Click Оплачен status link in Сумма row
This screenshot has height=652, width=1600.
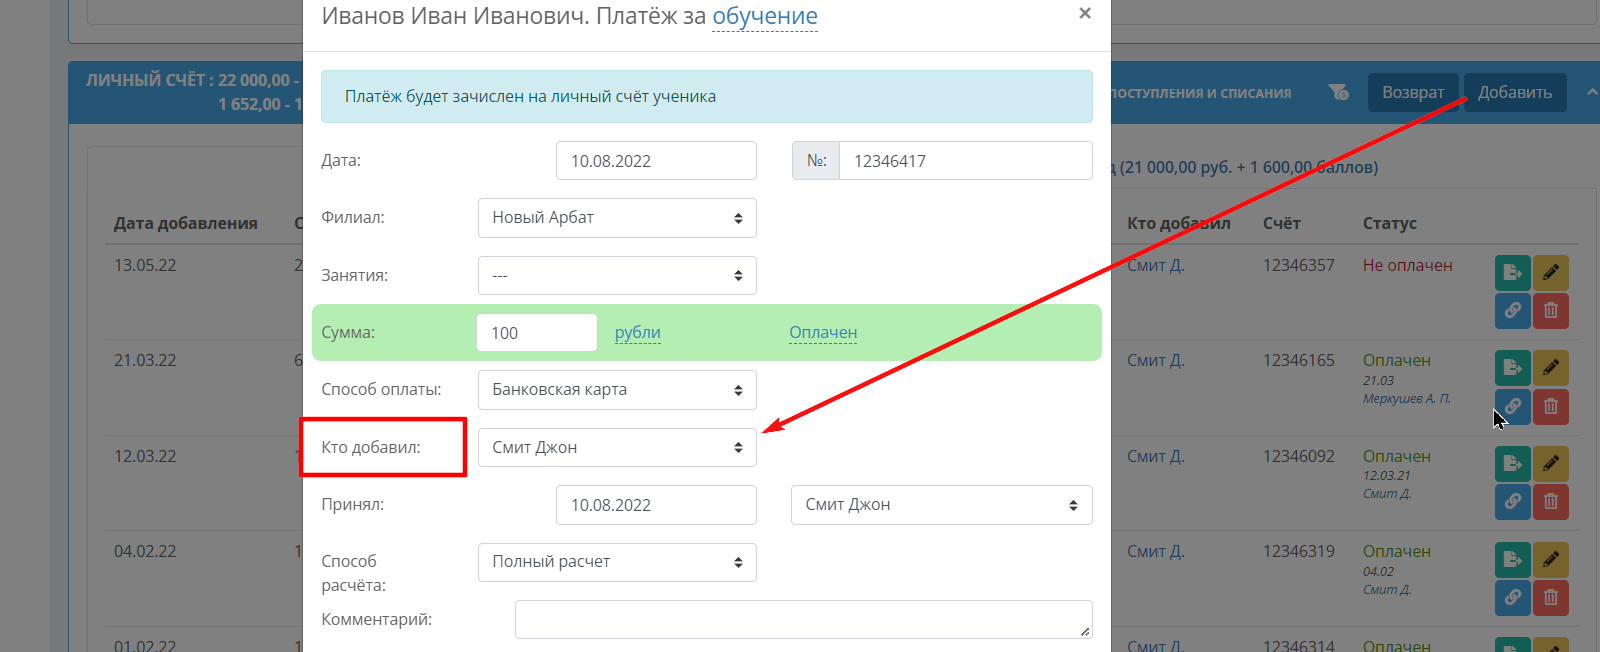[x=823, y=333]
